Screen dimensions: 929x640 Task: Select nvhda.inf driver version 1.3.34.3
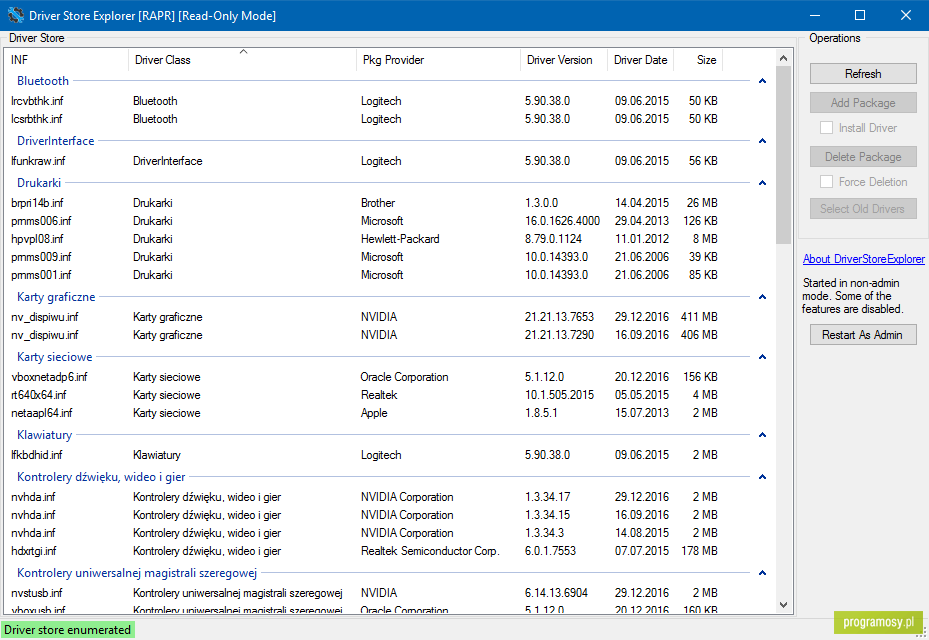364,533
